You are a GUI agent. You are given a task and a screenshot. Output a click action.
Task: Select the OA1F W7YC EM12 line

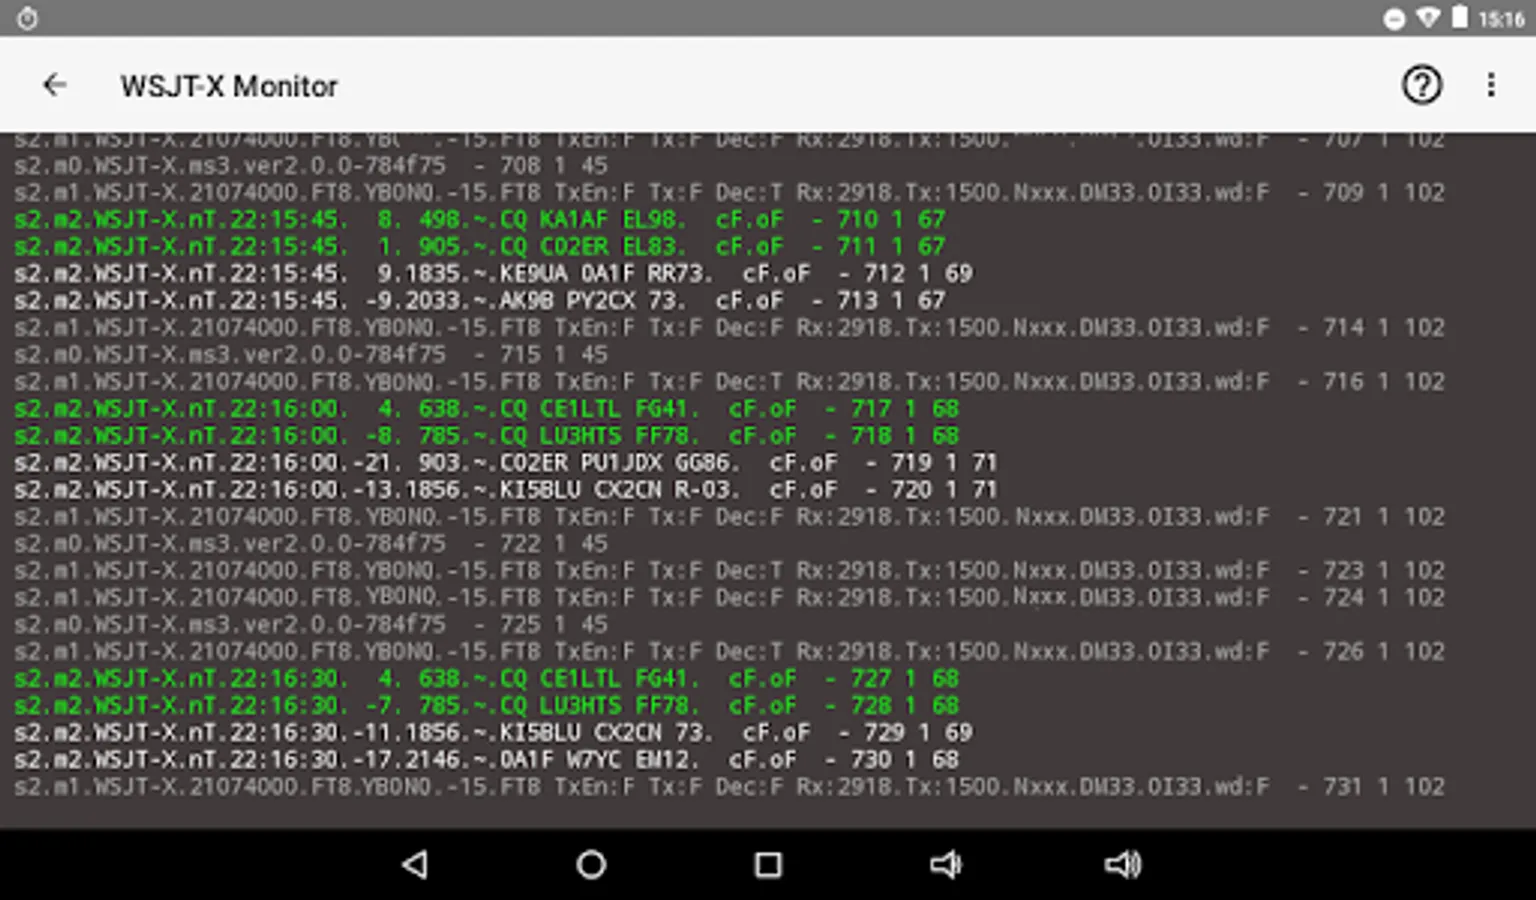(x=487, y=759)
